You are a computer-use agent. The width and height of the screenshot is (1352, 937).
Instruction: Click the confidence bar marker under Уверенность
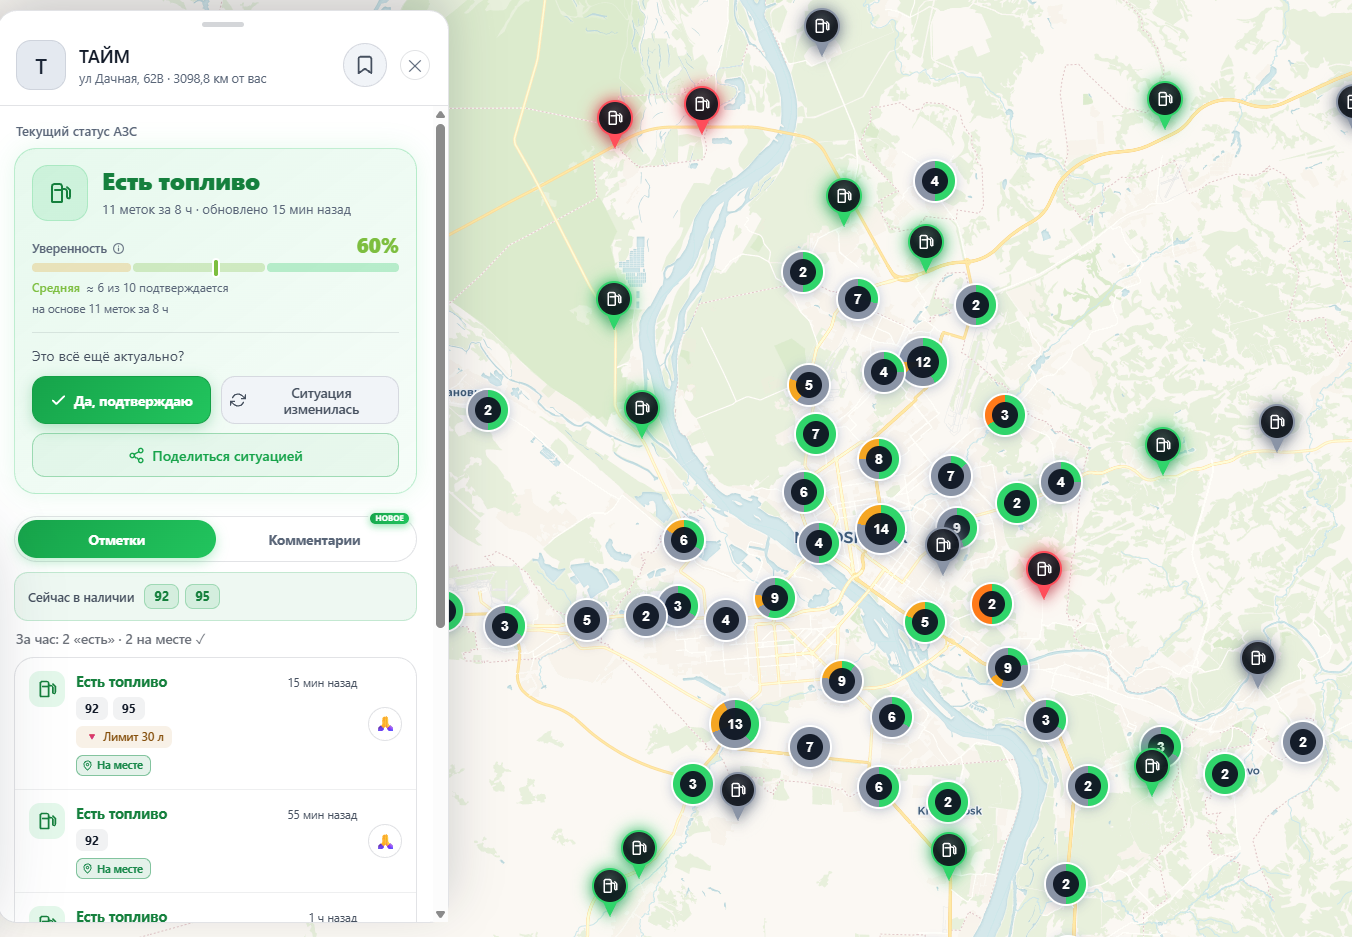(216, 268)
